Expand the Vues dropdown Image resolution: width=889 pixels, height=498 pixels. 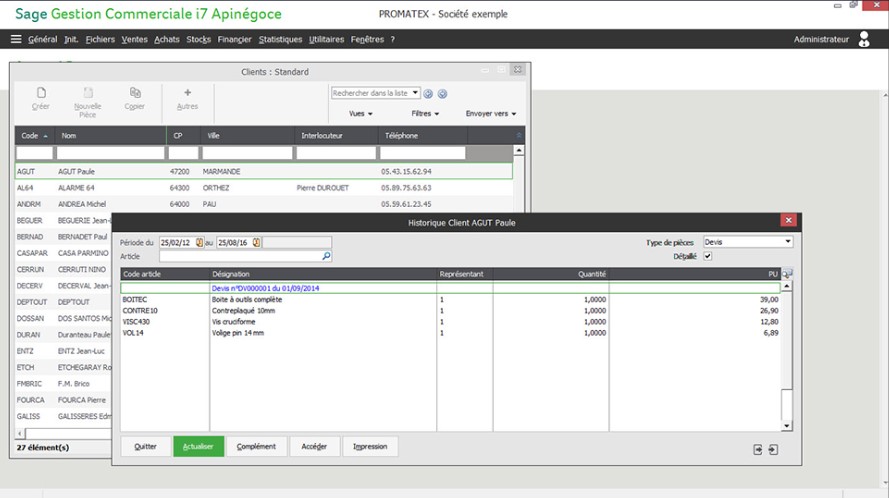[361, 113]
